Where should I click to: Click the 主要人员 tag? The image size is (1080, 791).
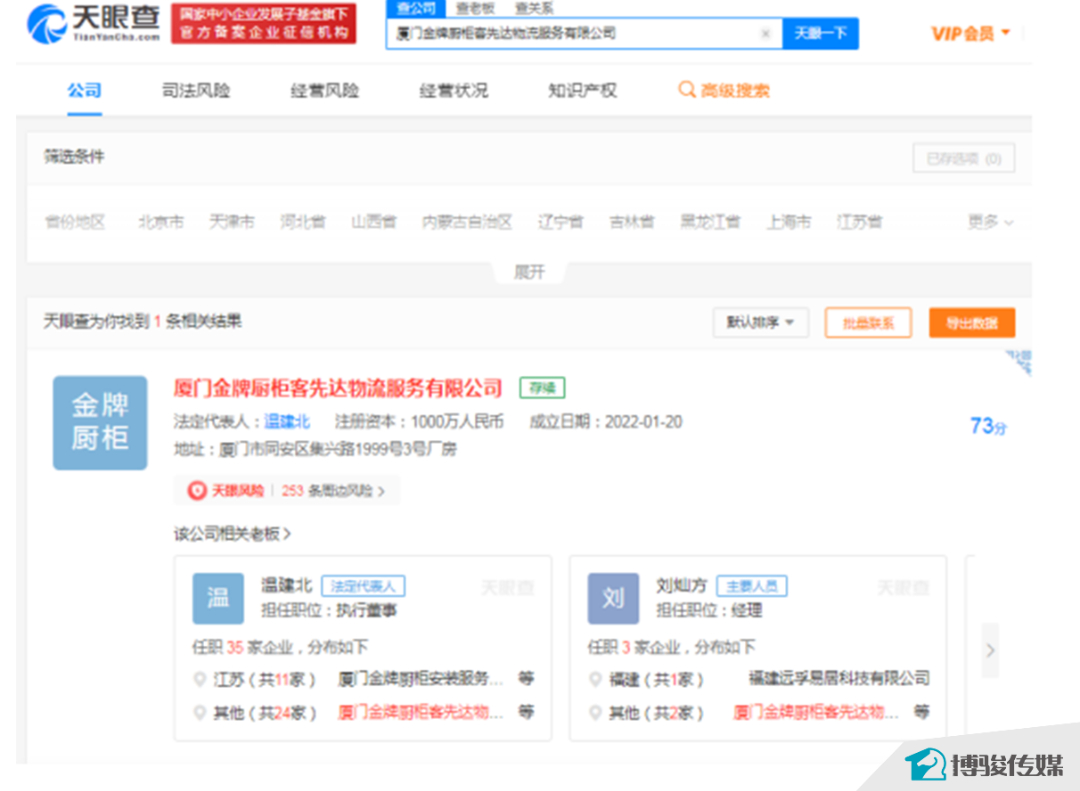pos(752,586)
